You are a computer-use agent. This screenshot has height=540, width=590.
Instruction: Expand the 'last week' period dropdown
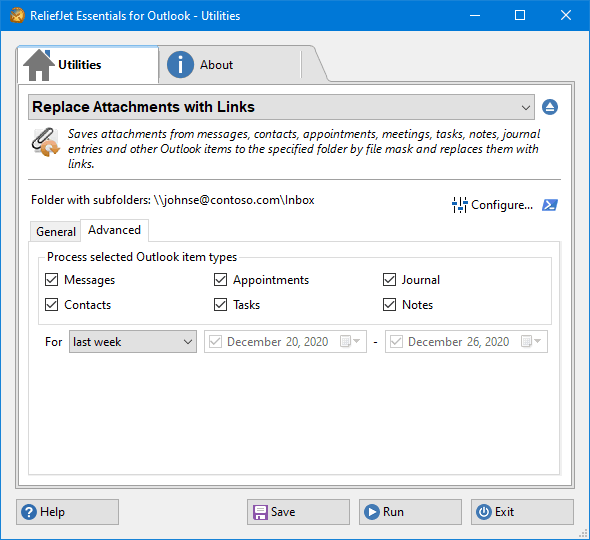(x=133, y=342)
